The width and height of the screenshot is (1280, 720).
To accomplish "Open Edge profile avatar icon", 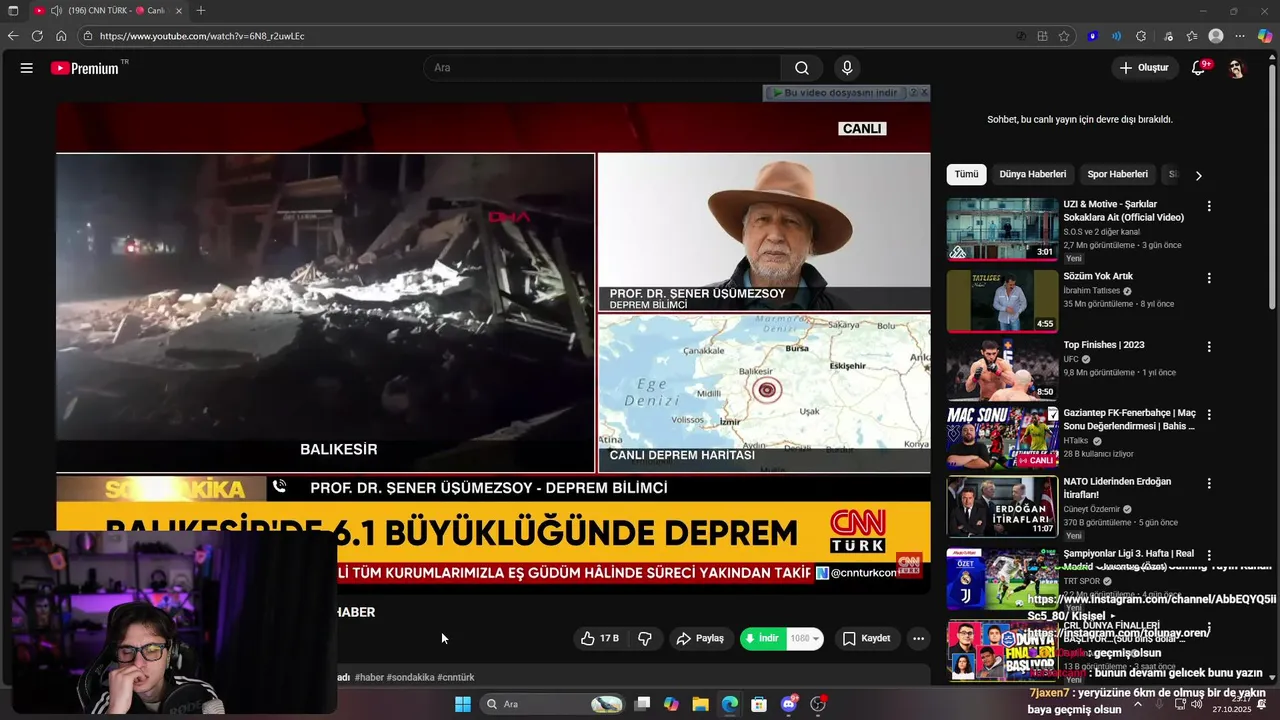I will [x=1216, y=36].
